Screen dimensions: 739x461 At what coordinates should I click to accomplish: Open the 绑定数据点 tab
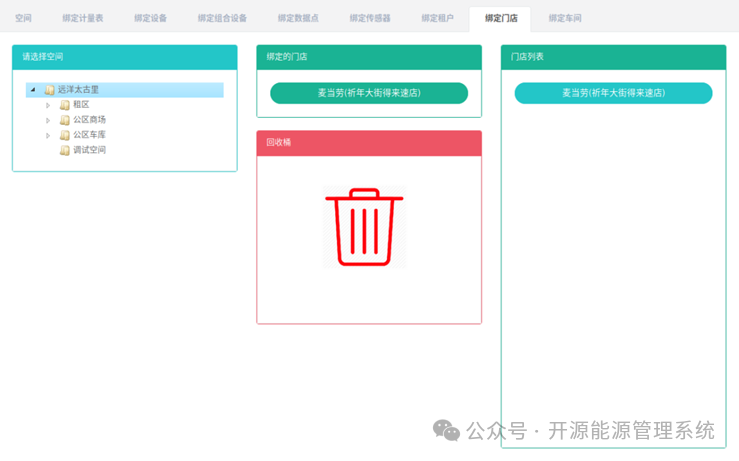point(298,18)
